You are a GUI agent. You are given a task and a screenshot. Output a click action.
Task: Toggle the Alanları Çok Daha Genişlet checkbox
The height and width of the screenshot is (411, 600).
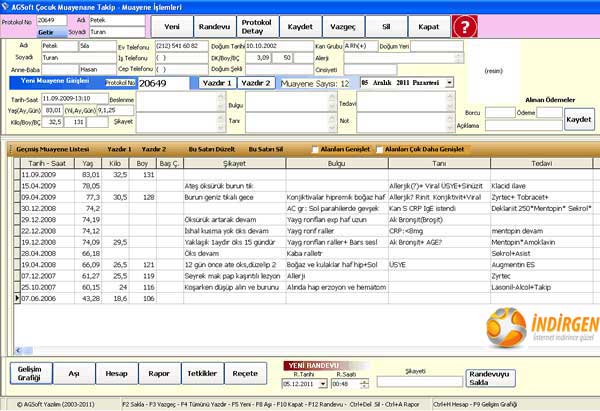pyautogui.click(x=379, y=148)
